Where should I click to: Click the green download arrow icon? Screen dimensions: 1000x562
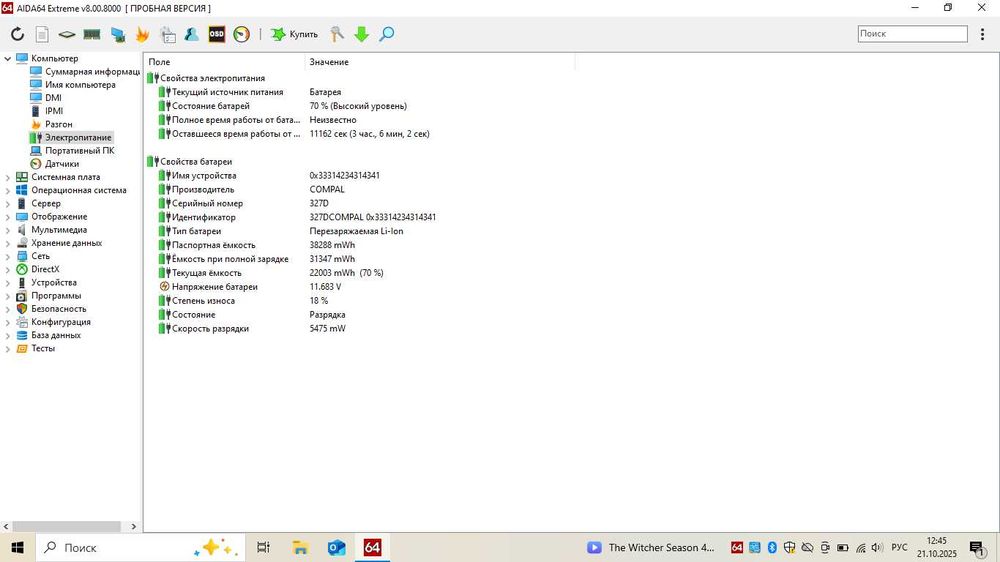click(x=362, y=34)
